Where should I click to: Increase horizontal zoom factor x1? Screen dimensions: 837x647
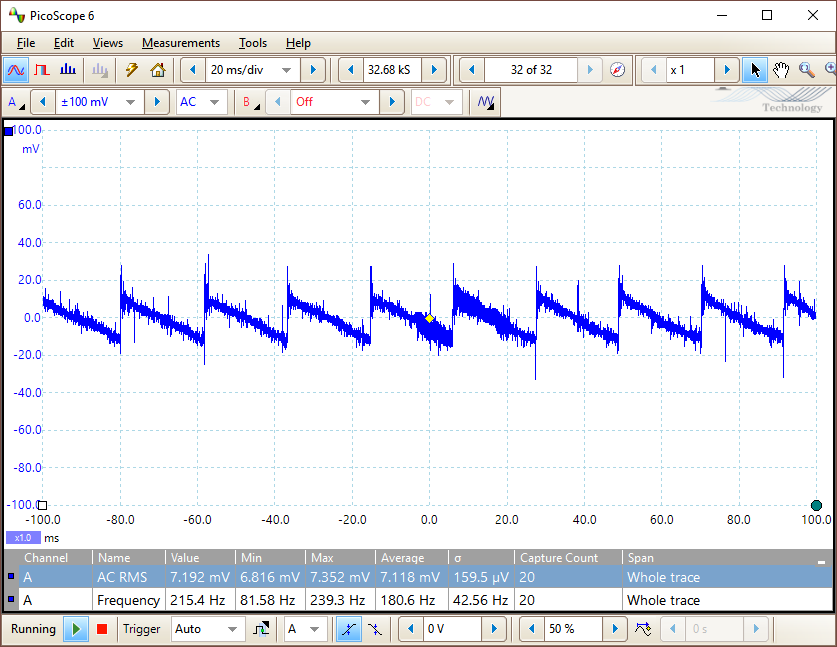[727, 70]
